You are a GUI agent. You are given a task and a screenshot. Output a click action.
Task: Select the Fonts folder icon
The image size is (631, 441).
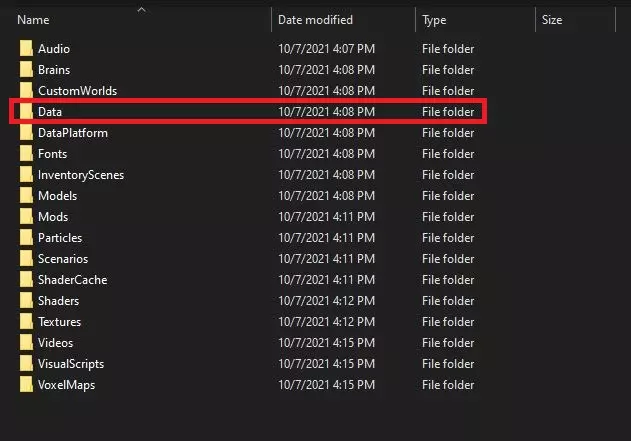(27, 154)
